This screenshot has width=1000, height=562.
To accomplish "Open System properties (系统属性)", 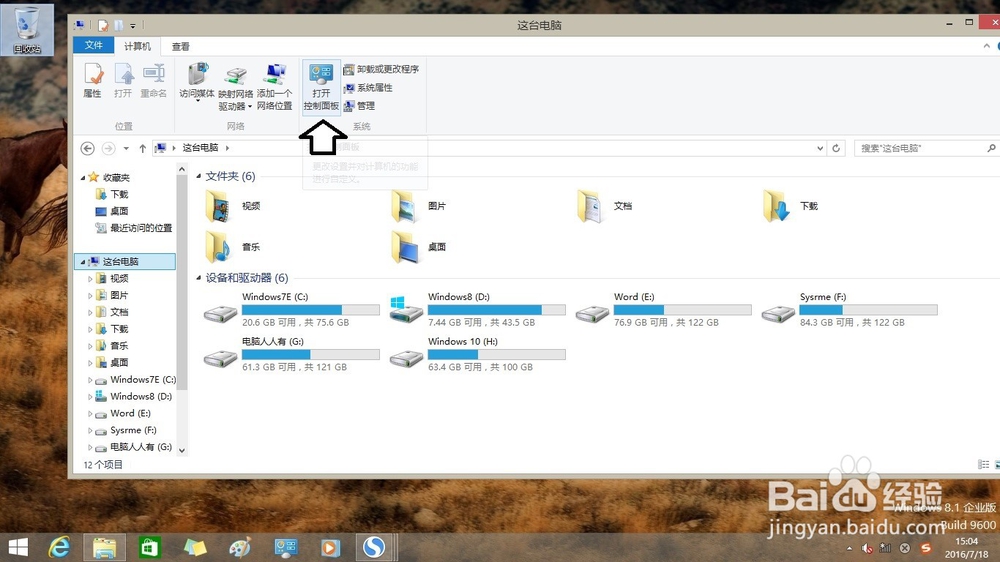I will click(x=368, y=87).
